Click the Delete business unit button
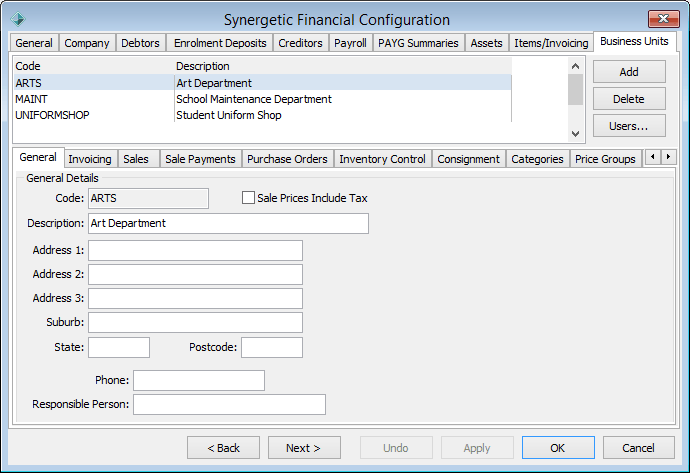The width and height of the screenshot is (690, 473). [629, 99]
